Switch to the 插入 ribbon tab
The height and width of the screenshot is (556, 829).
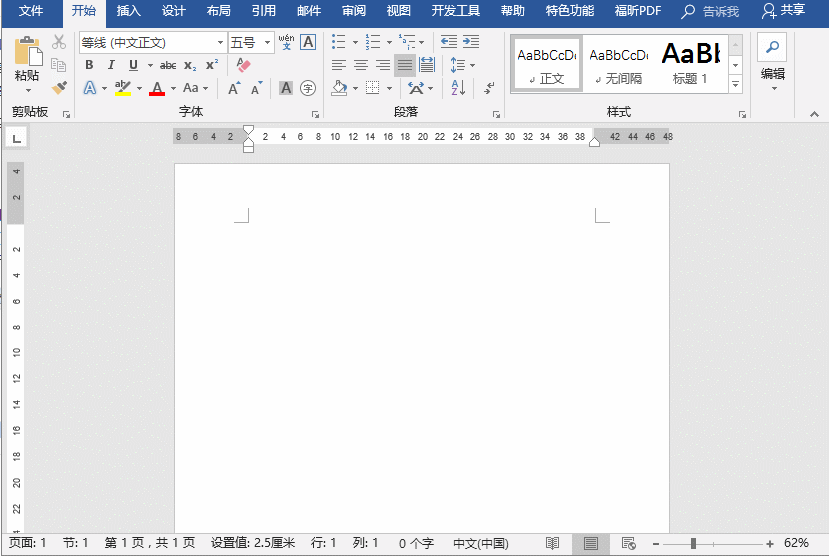(129, 11)
